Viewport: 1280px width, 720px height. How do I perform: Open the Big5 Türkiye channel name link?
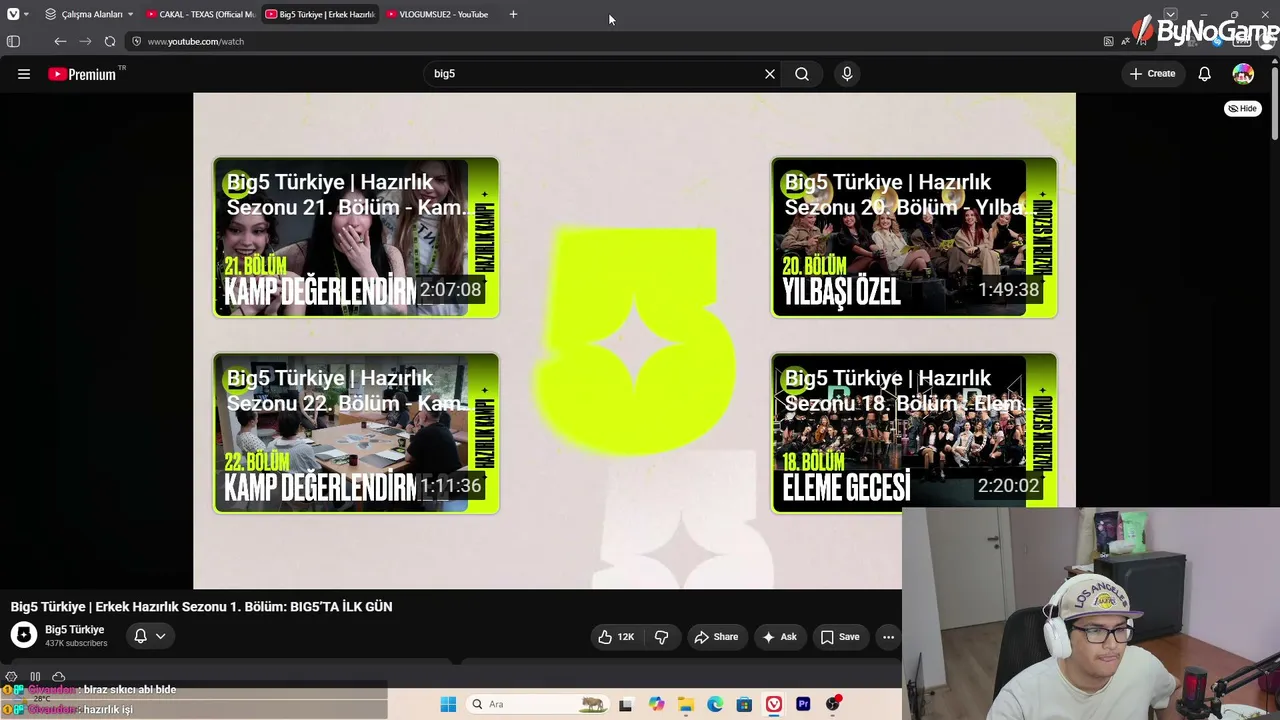(75, 630)
